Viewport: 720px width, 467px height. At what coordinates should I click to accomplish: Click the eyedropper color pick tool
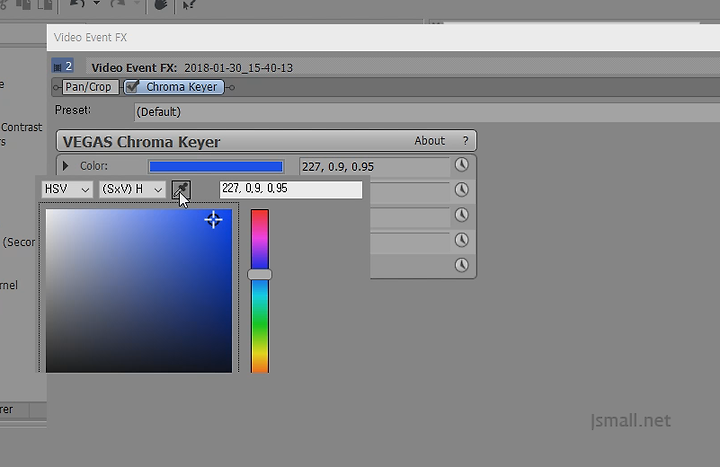pyautogui.click(x=181, y=189)
